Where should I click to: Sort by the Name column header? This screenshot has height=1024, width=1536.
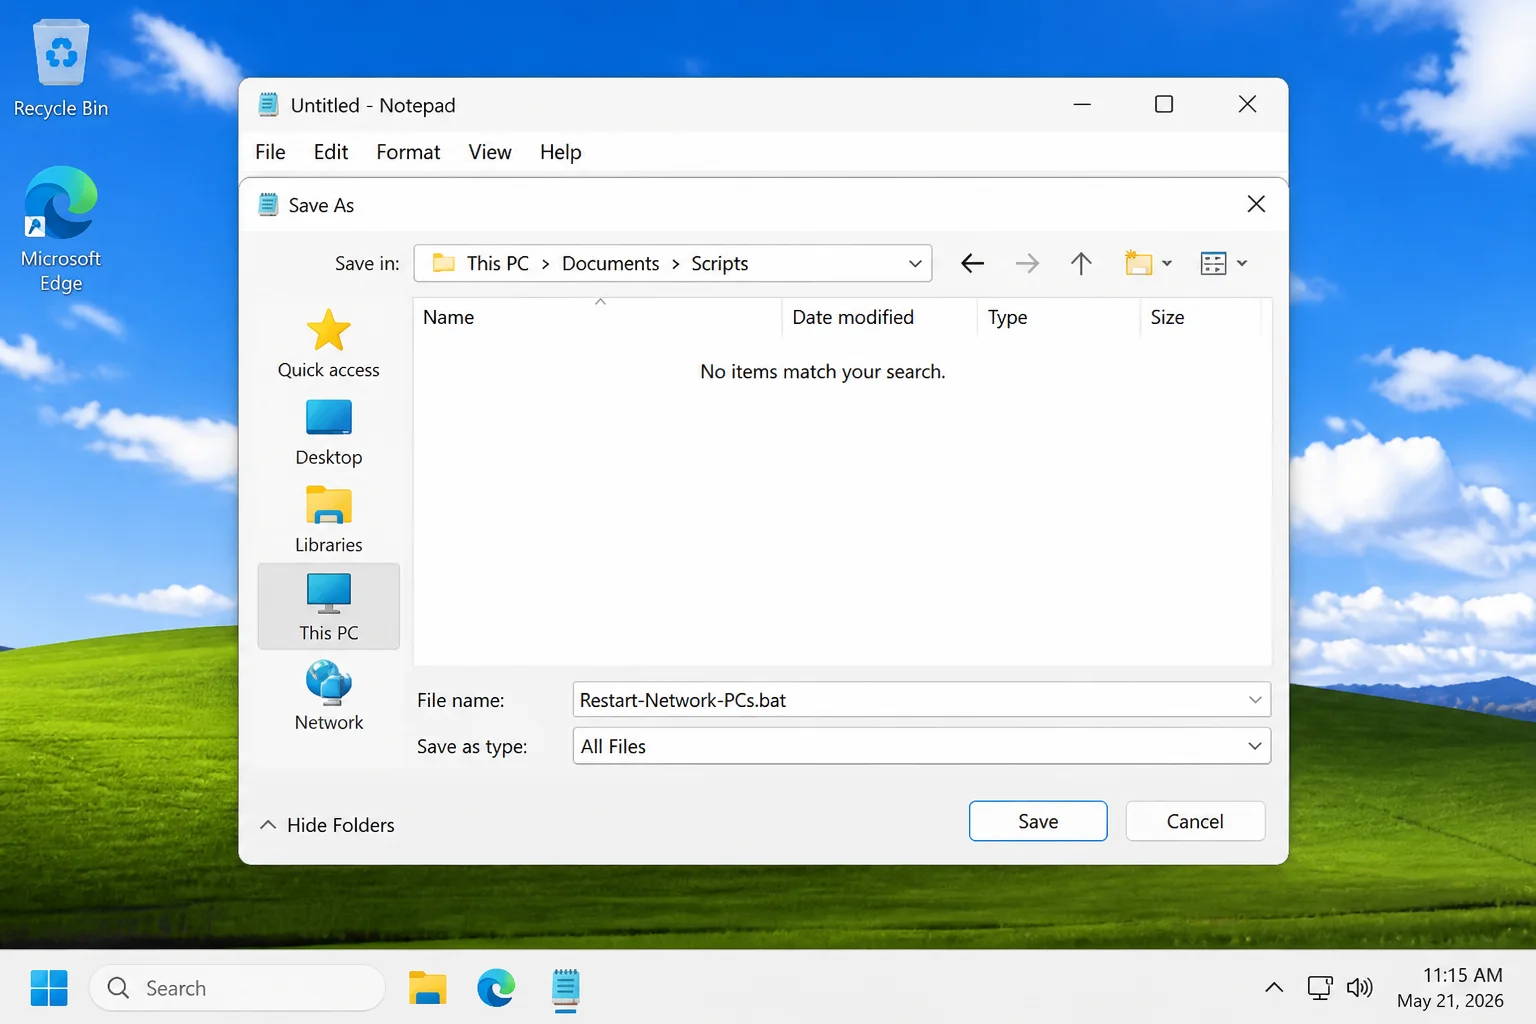click(x=597, y=317)
